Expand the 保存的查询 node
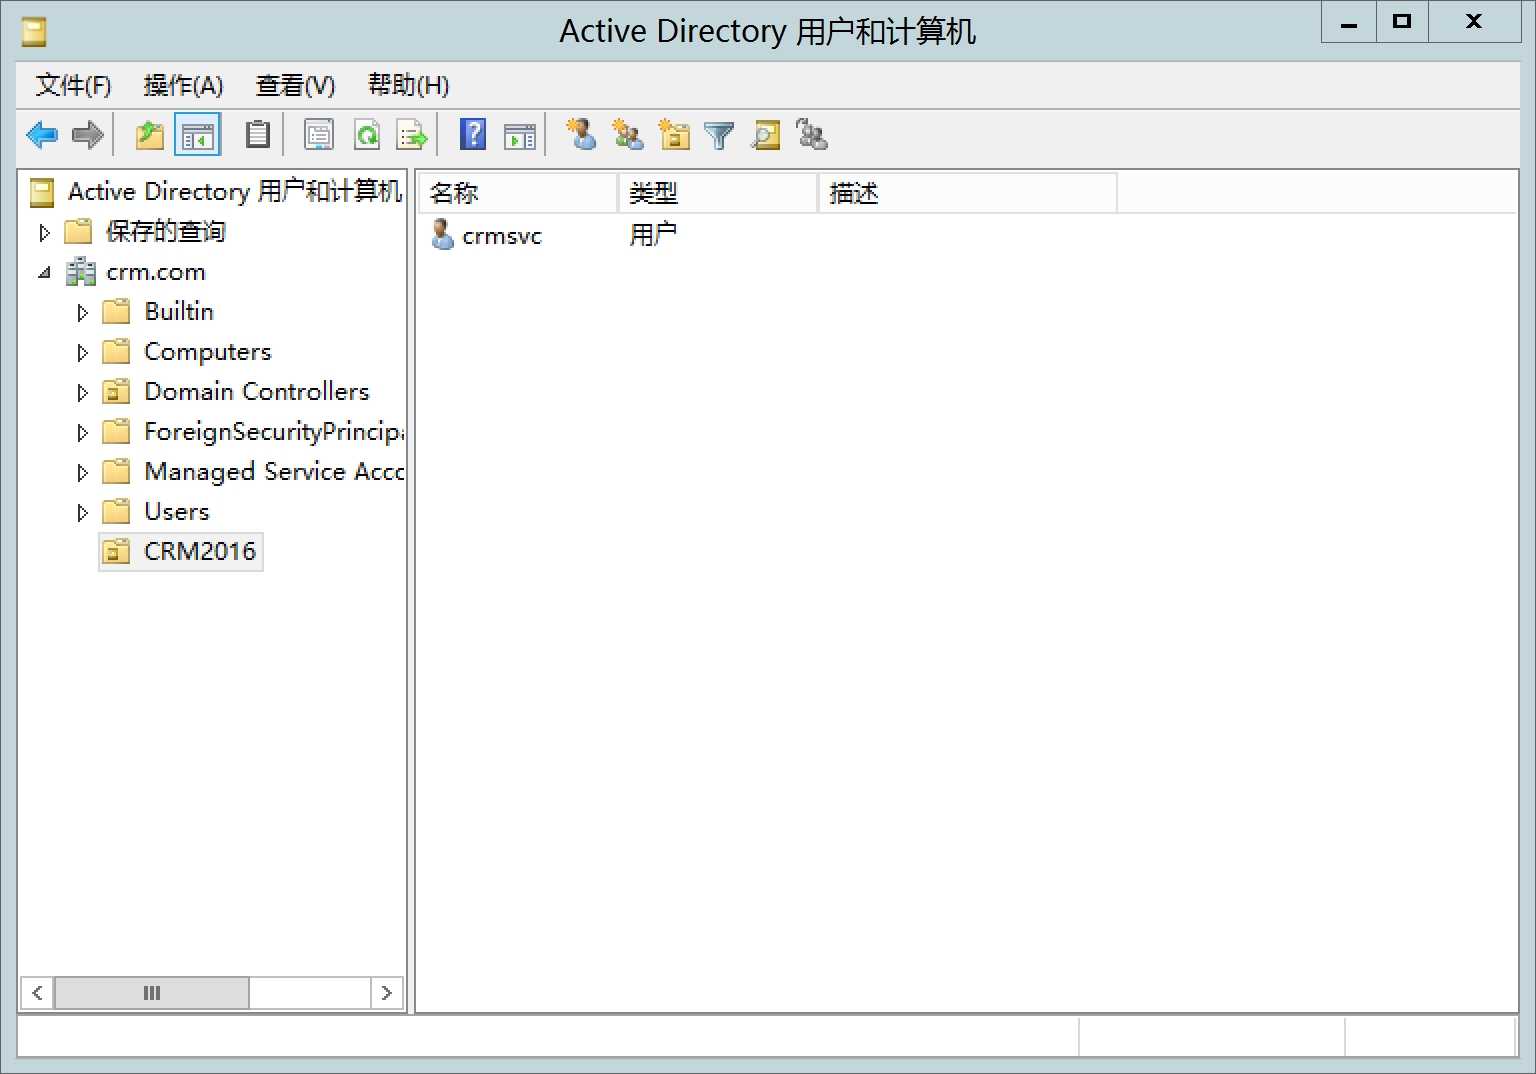Viewport: 1536px width, 1074px height. [44, 232]
